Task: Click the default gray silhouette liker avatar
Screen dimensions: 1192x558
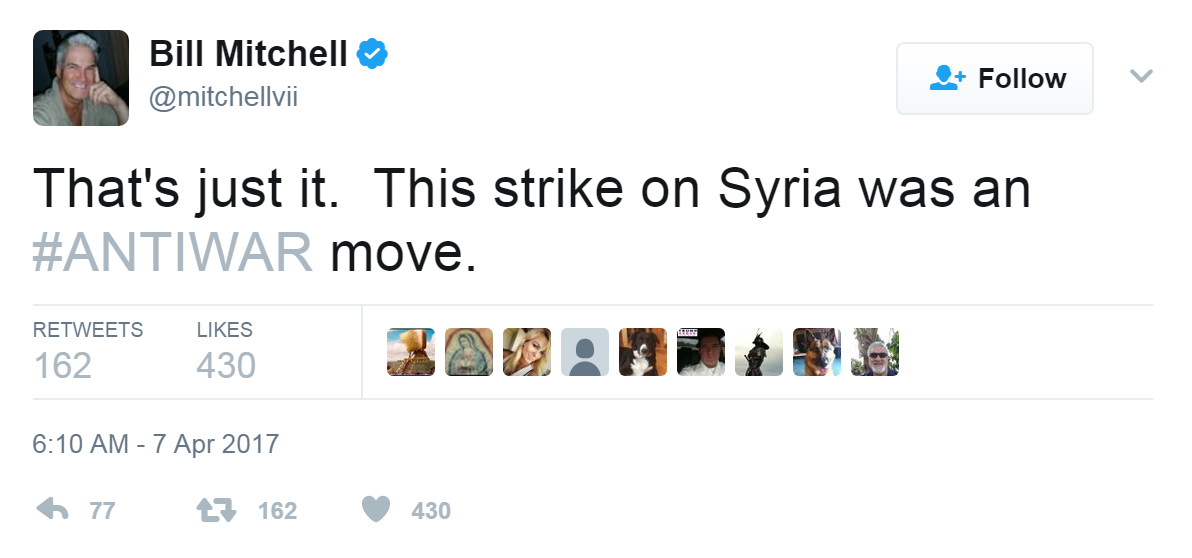Action: point(585,352)
